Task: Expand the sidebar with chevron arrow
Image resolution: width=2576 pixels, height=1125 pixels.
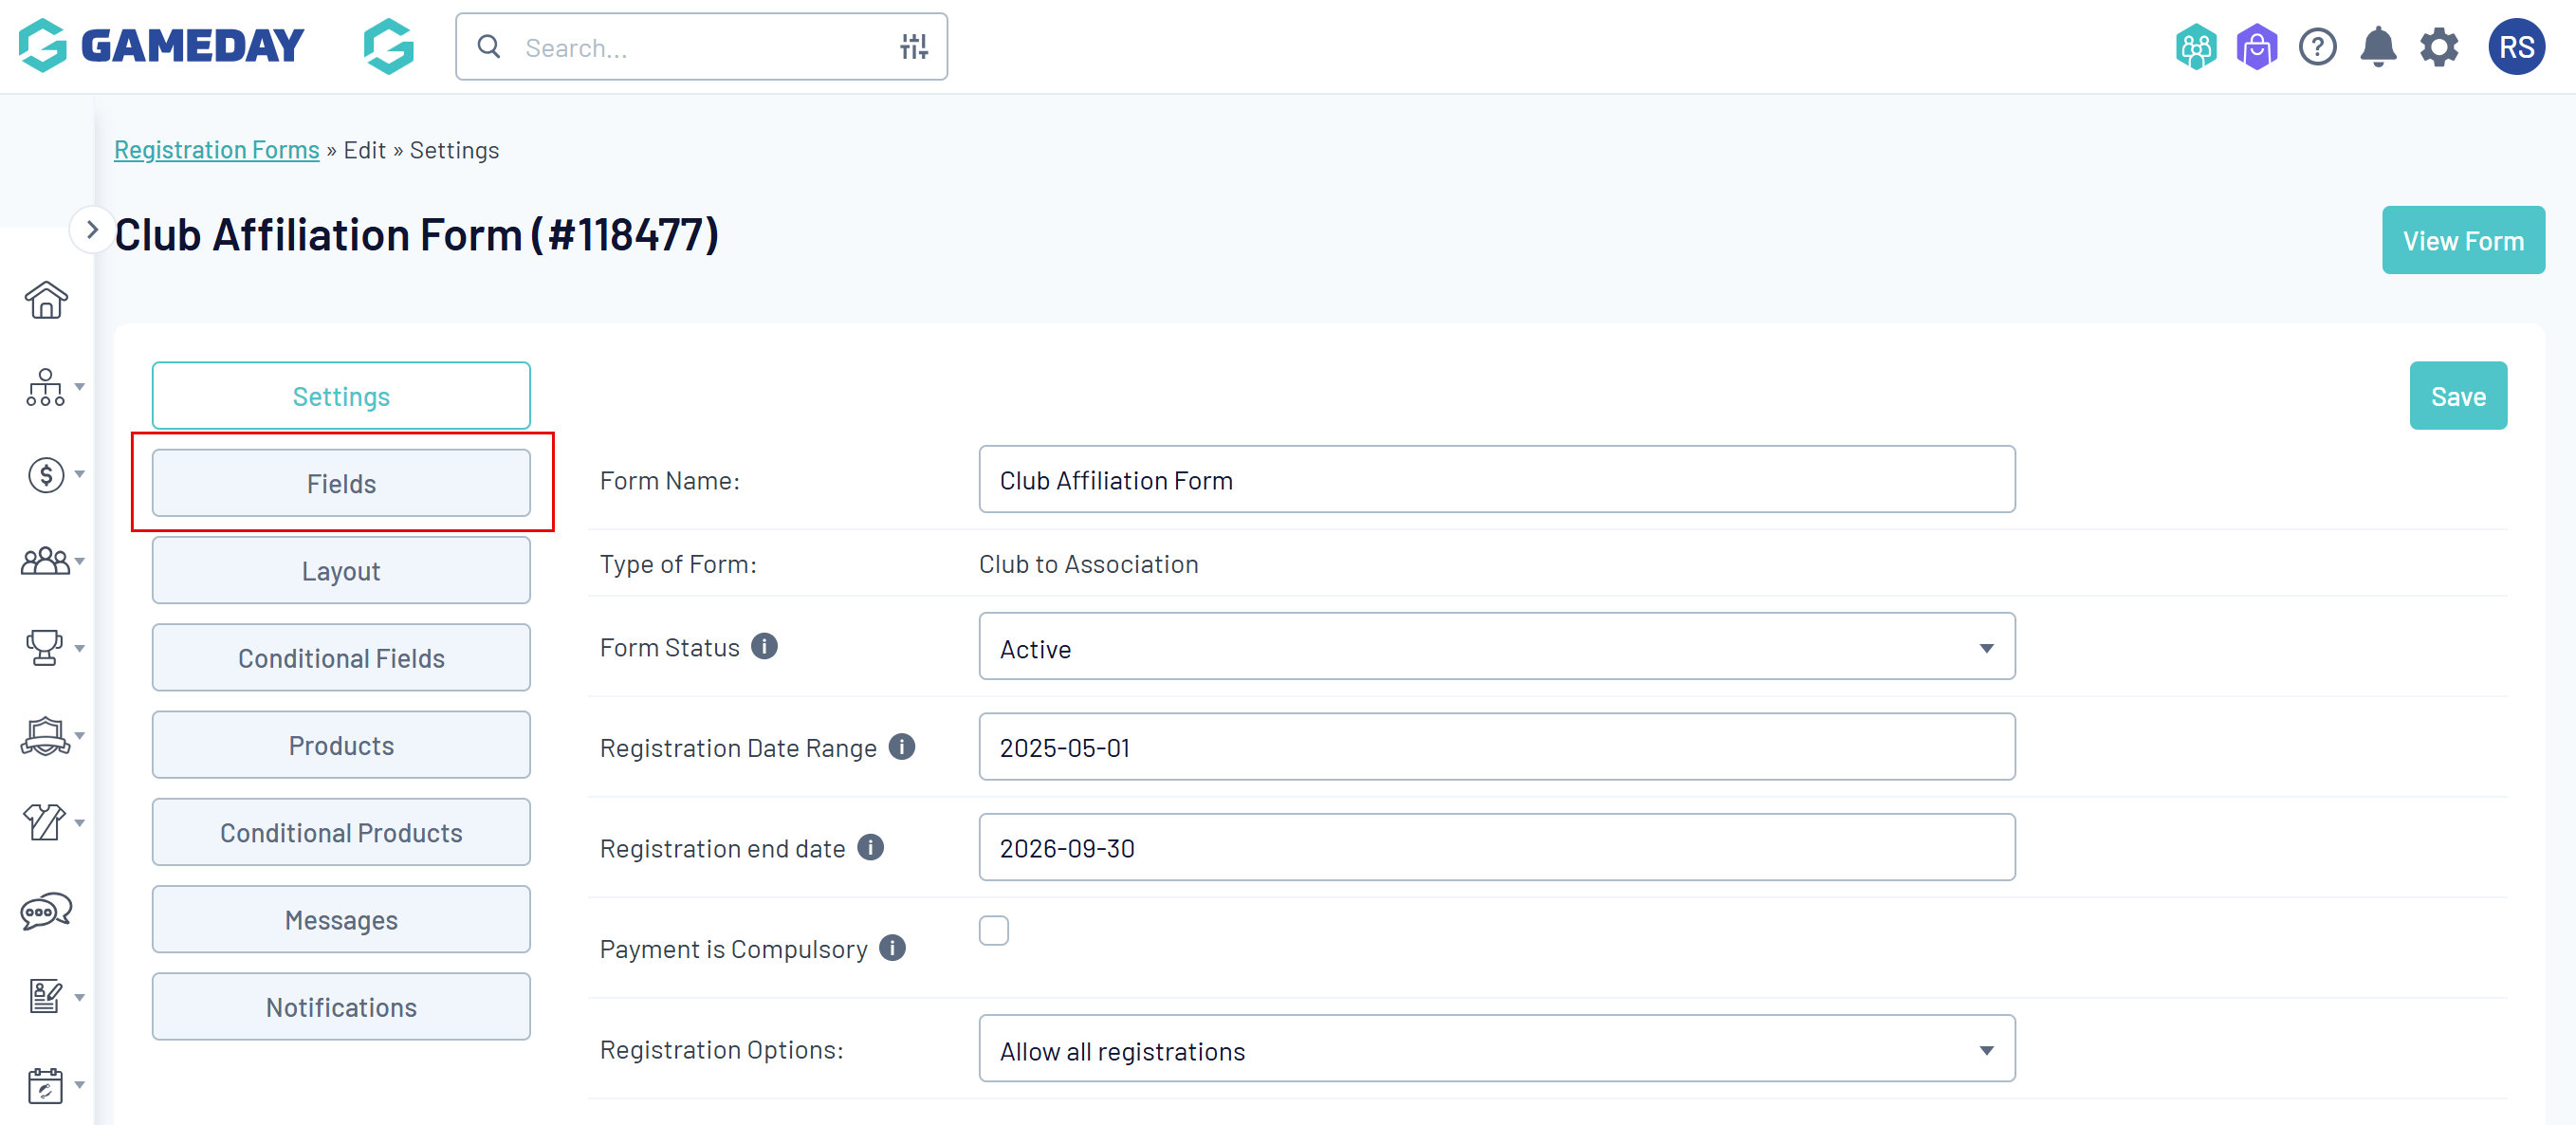Action: click(x=92, y=230)
